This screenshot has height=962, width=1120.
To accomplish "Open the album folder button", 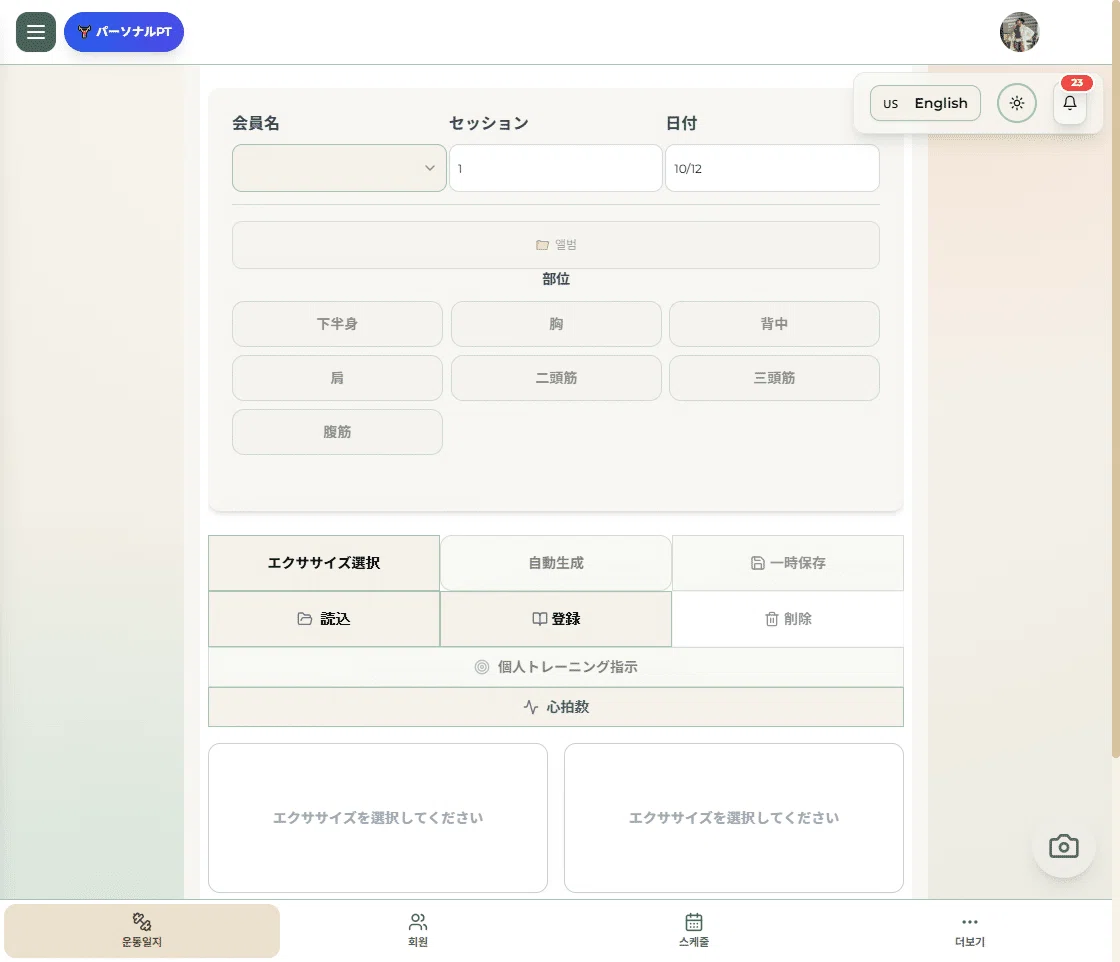I will click(556, 245).
